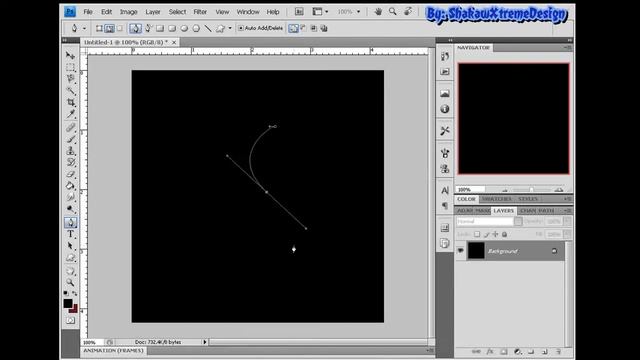Image resolution: width=640 pixels, height=360 pixels.
Task: Click the Hand tool in application bar
Action: [x=378, y=12]
